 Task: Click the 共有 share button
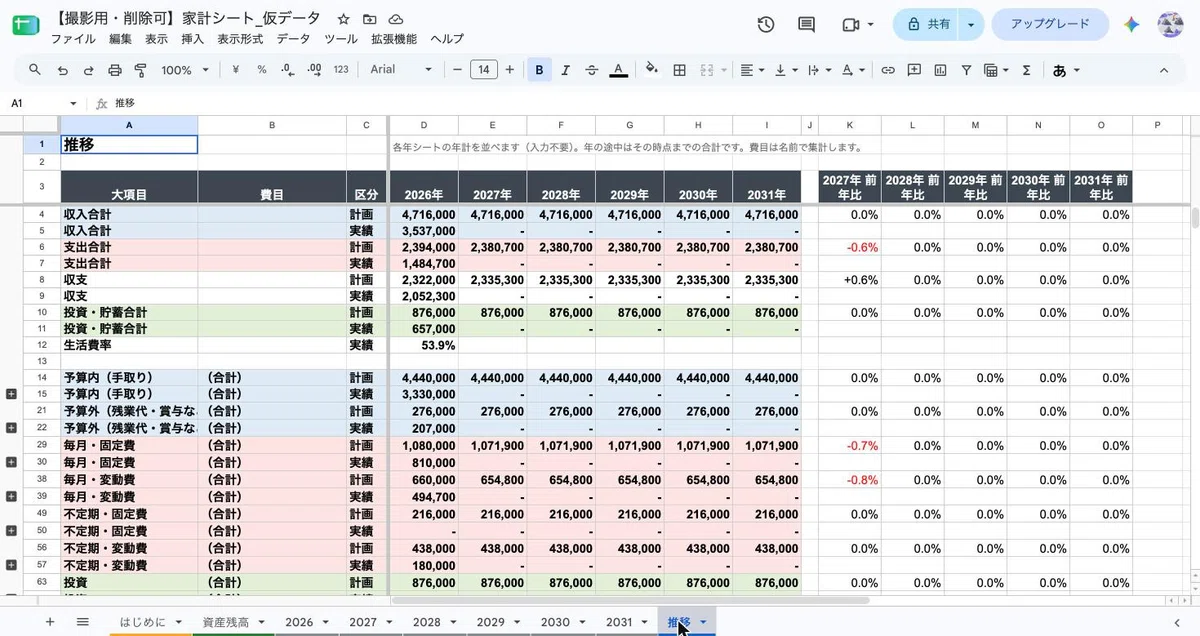click(926, 24)
